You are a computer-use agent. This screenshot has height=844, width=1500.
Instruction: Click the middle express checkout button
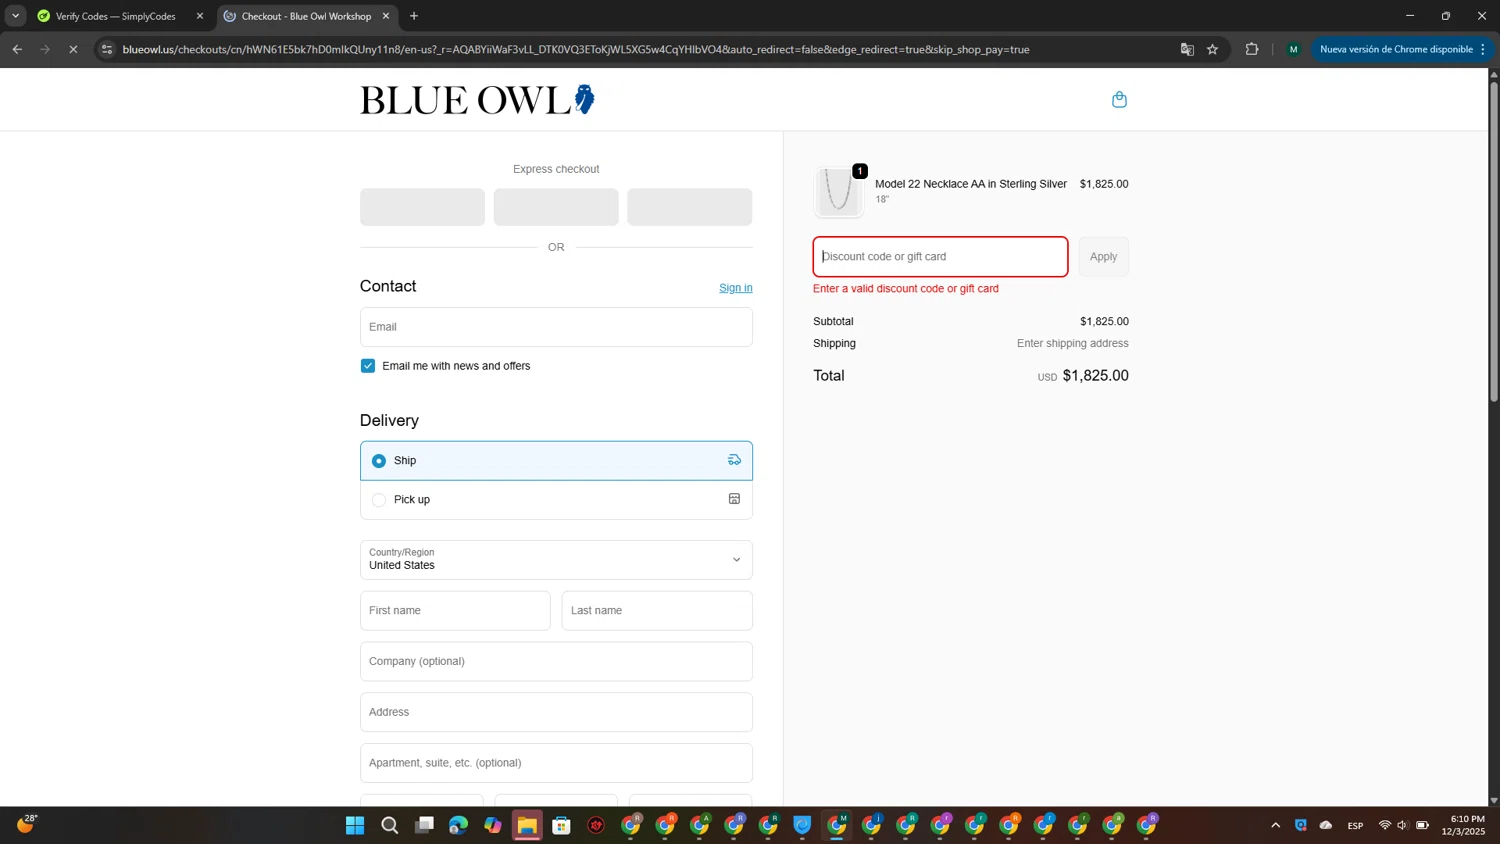(x=556, y=207)
